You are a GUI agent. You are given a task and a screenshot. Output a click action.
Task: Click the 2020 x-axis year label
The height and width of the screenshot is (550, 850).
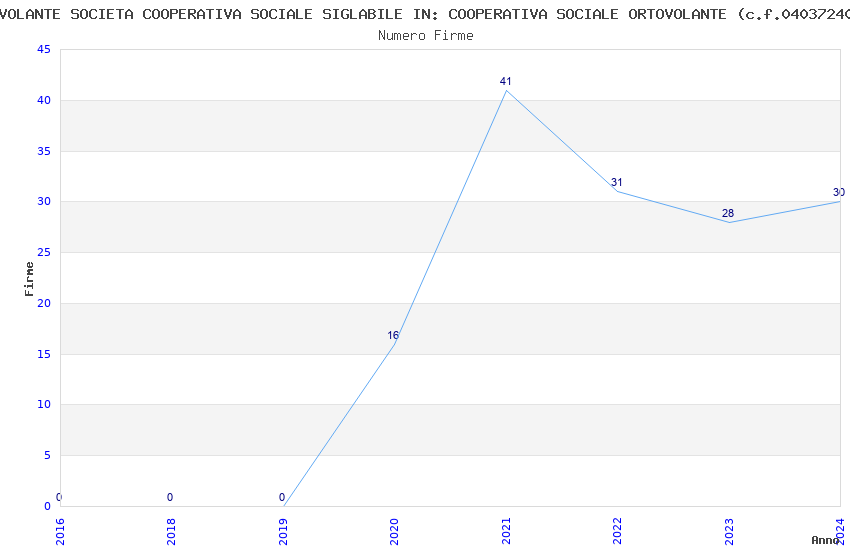point(394,531)
